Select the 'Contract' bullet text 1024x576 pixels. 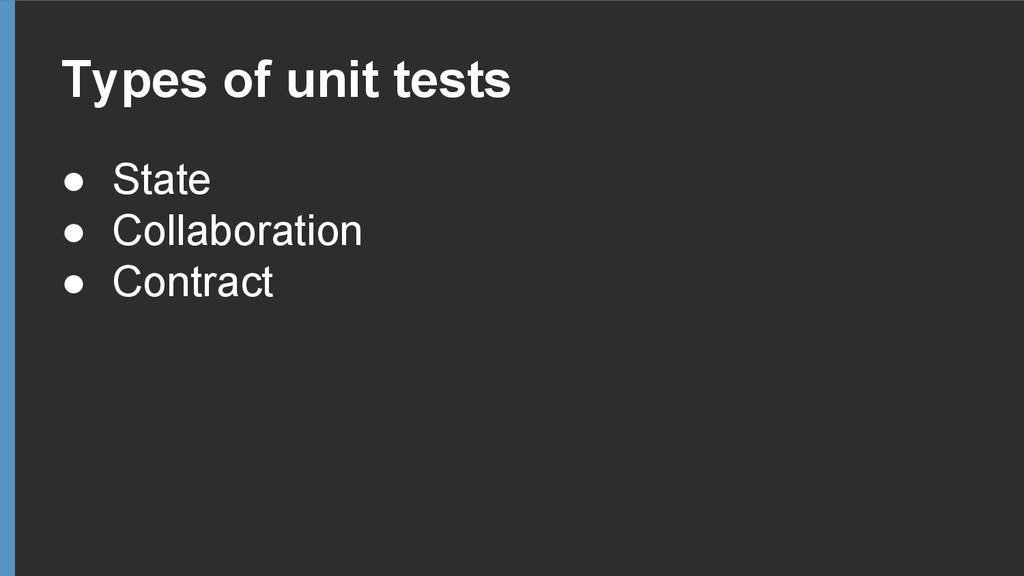192,282
